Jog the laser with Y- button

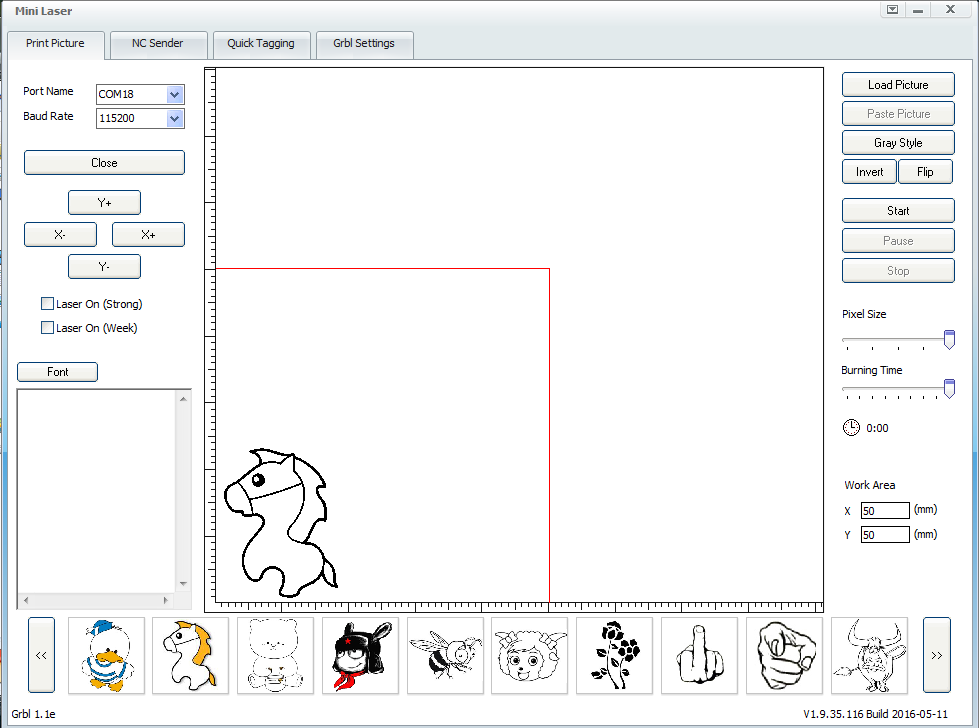(x=104, y=267)
